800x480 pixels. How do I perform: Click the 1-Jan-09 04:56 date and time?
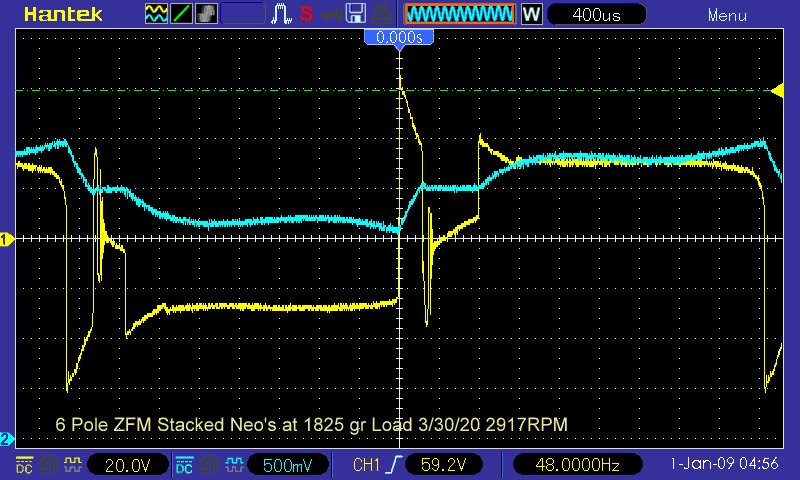pyautogui.click(x=724, y=464)
